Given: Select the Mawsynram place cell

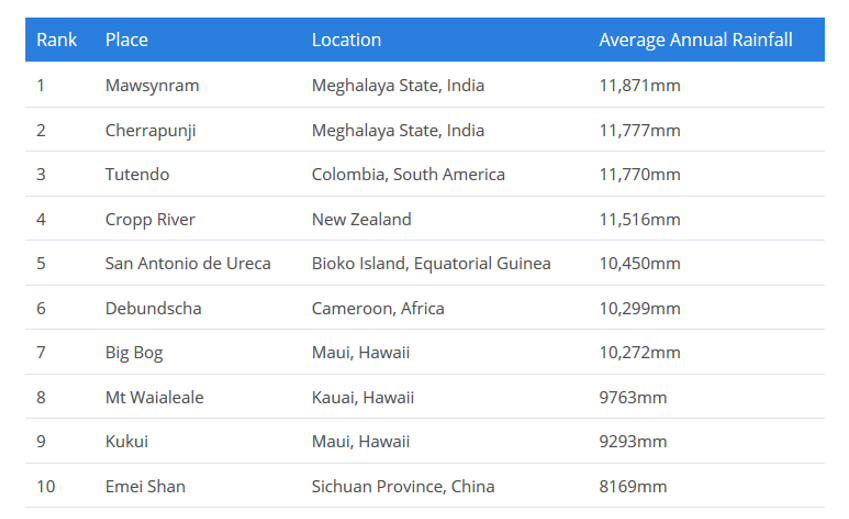Looking at the screenshot, I should pyautogui.click(x=152, y=86).
